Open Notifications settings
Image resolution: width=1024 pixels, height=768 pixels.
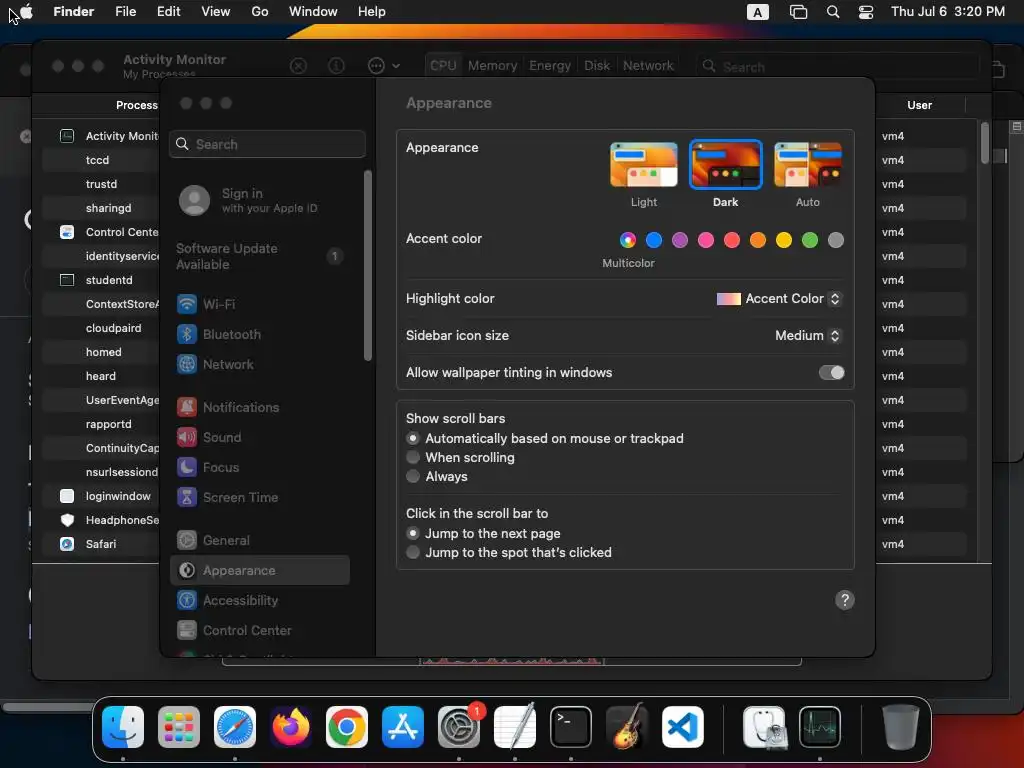click(x=261, y=408)
